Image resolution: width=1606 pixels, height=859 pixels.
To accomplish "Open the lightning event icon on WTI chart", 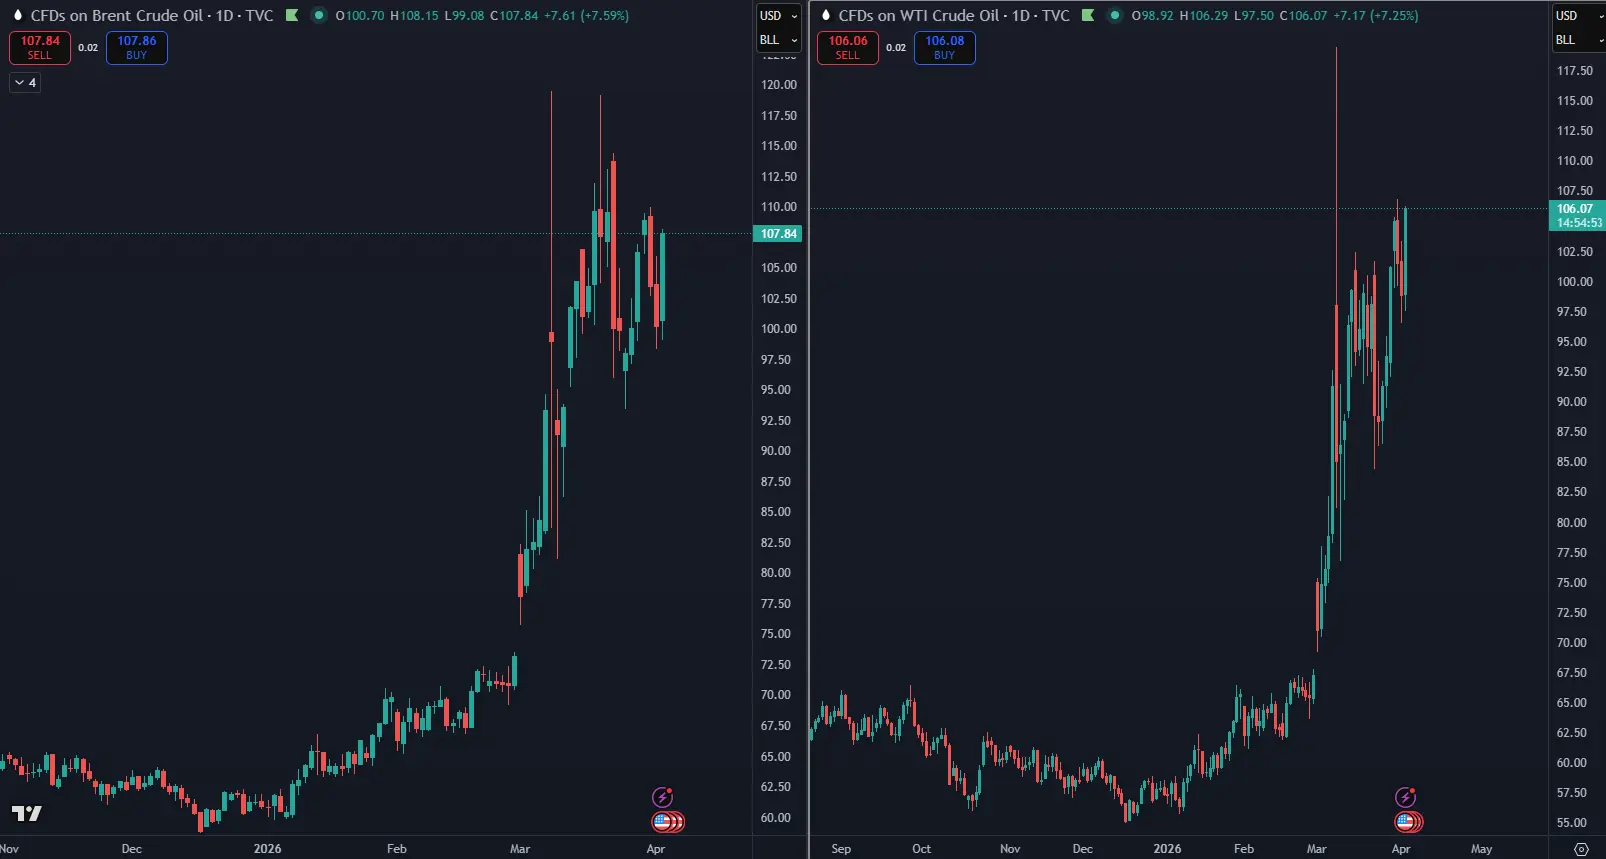I will coord(1406,797).
